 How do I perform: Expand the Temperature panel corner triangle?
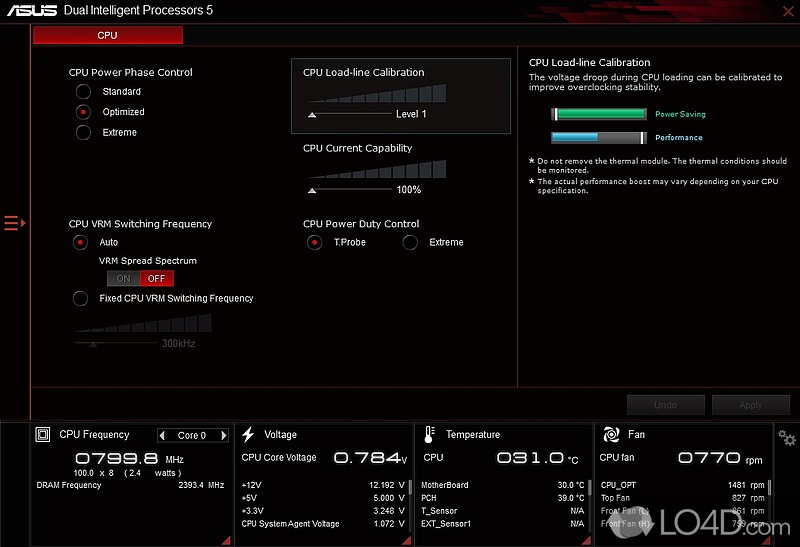point(586,540)
